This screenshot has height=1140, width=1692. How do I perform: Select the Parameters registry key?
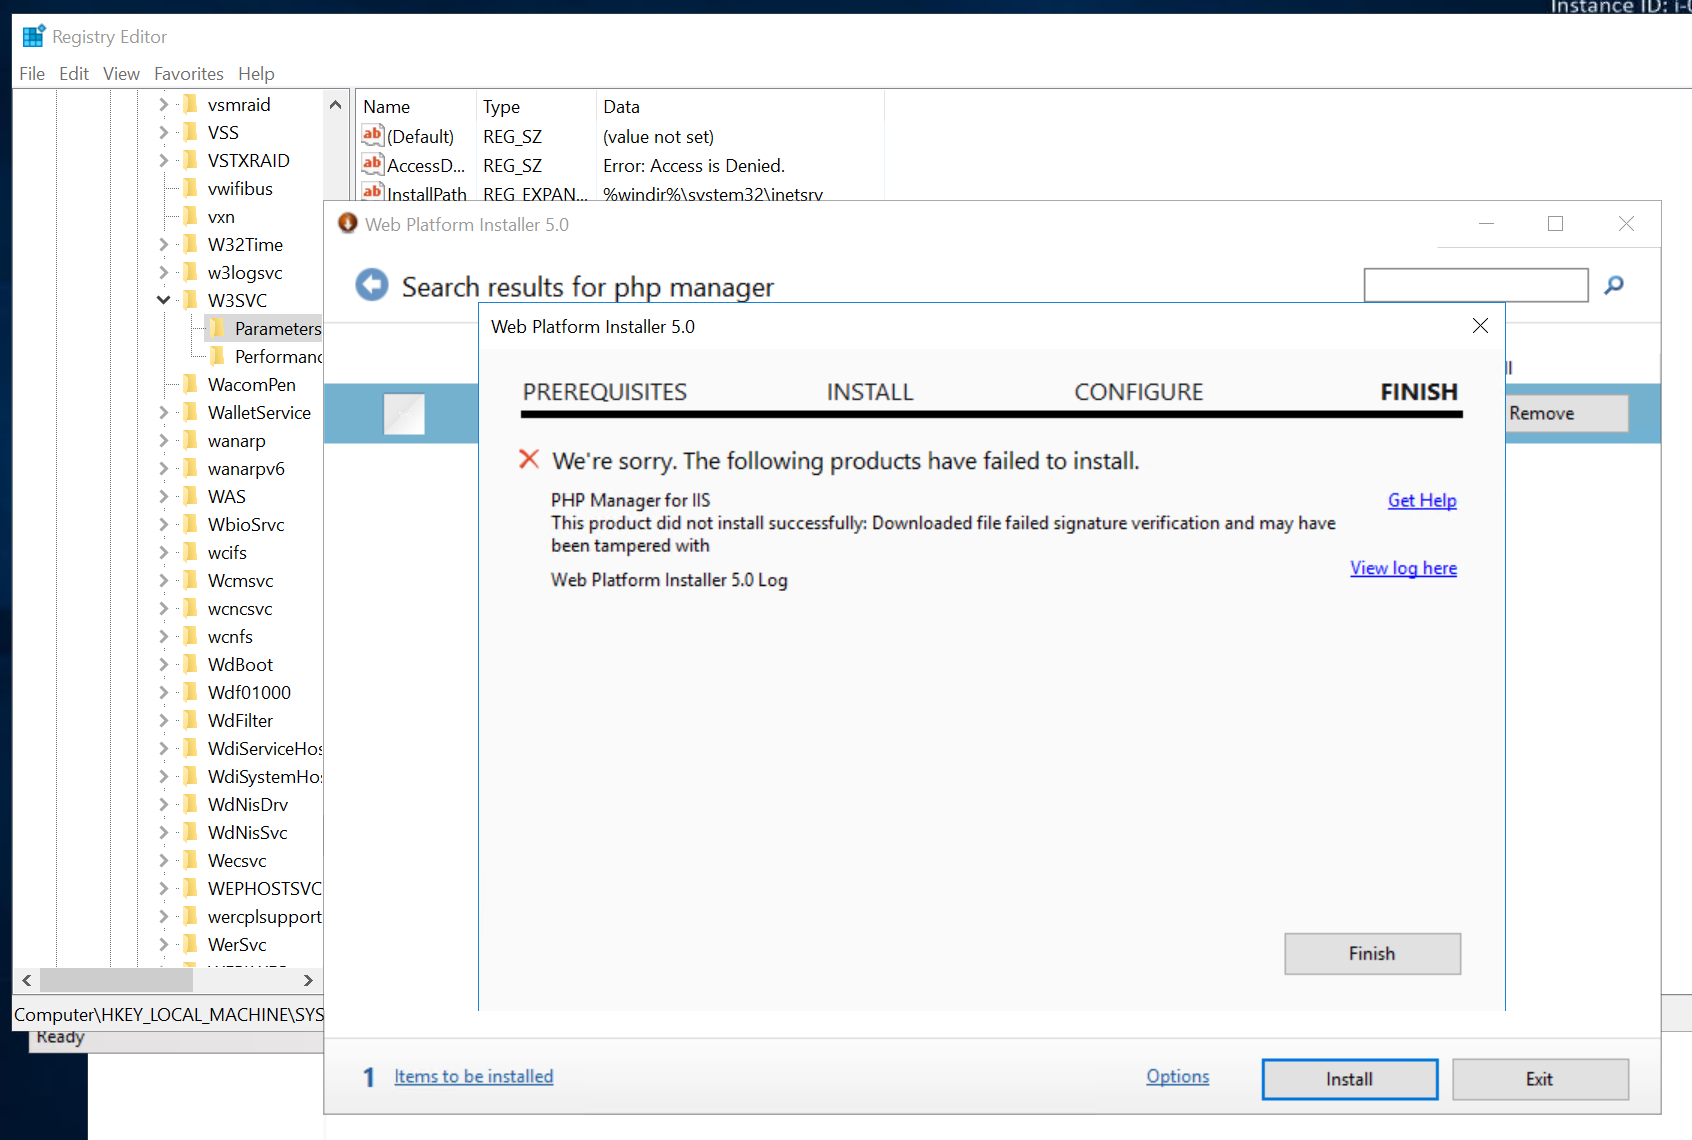(x=278, y=328)
